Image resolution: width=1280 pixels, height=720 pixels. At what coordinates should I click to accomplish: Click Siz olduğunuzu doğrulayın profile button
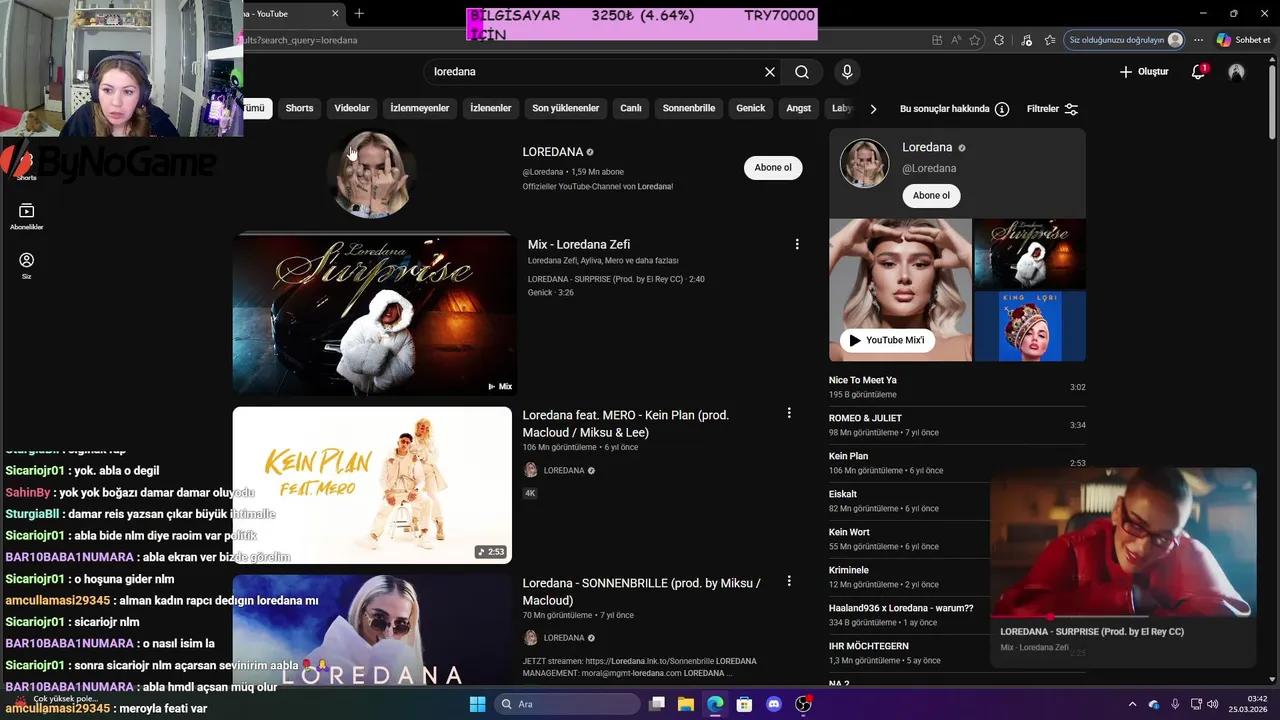[1125, 40]
